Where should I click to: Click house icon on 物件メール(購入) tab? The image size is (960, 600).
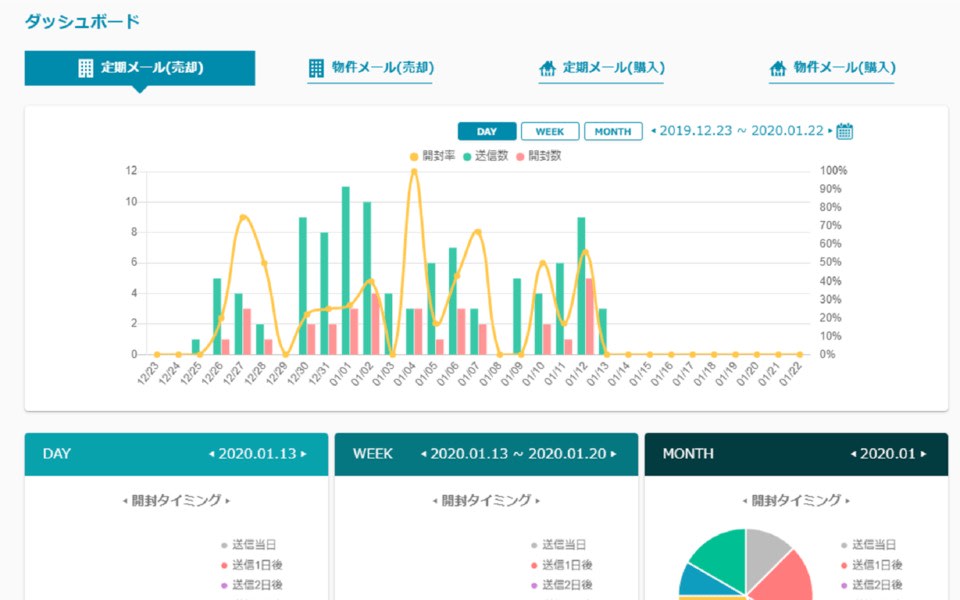(778, 68)
